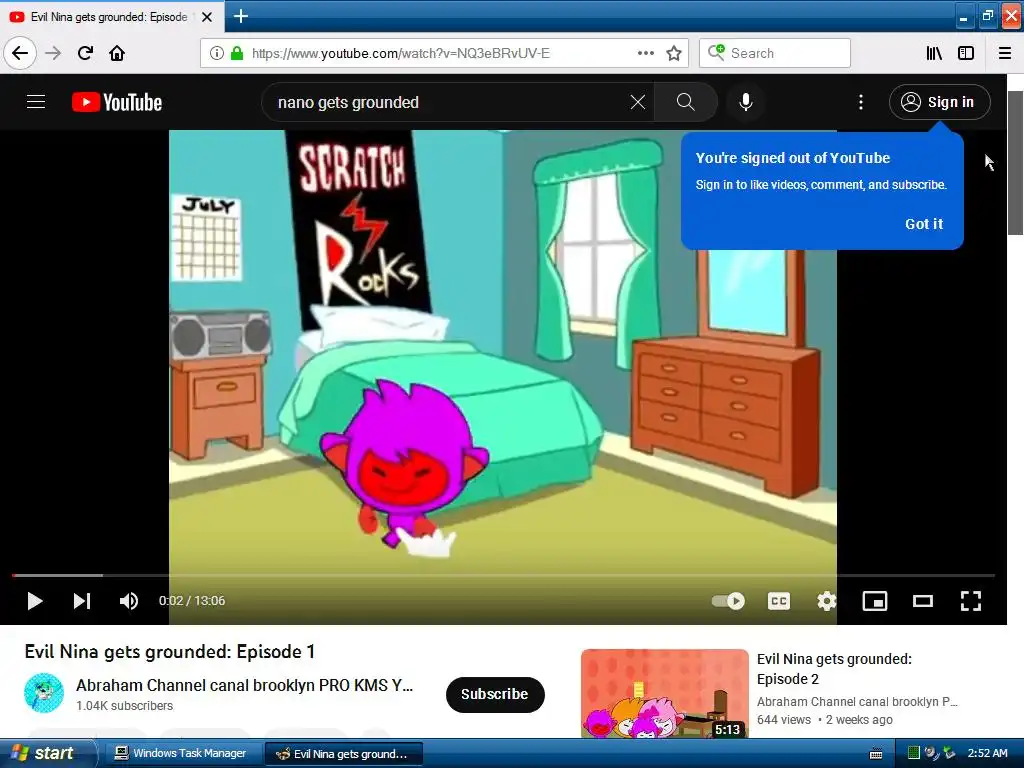Image resolution: width=1024 pixels, height=768 pixels.
Task: Click the Firefox search box
Action: (x=775, y=53)
